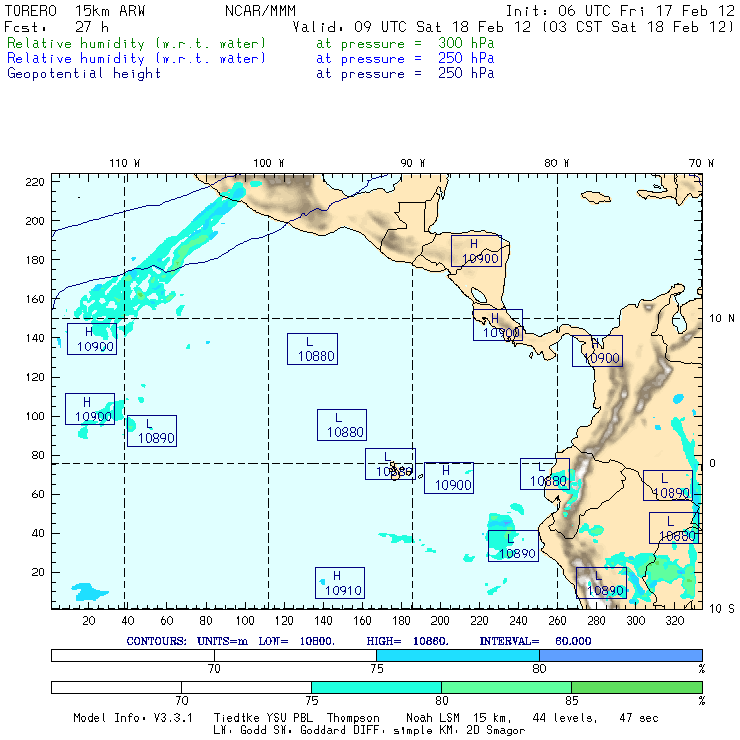Click the green 'Relative humidity (w.r.t. water)' label
This screenshot has width=740, height=740.
pos(136,43)
